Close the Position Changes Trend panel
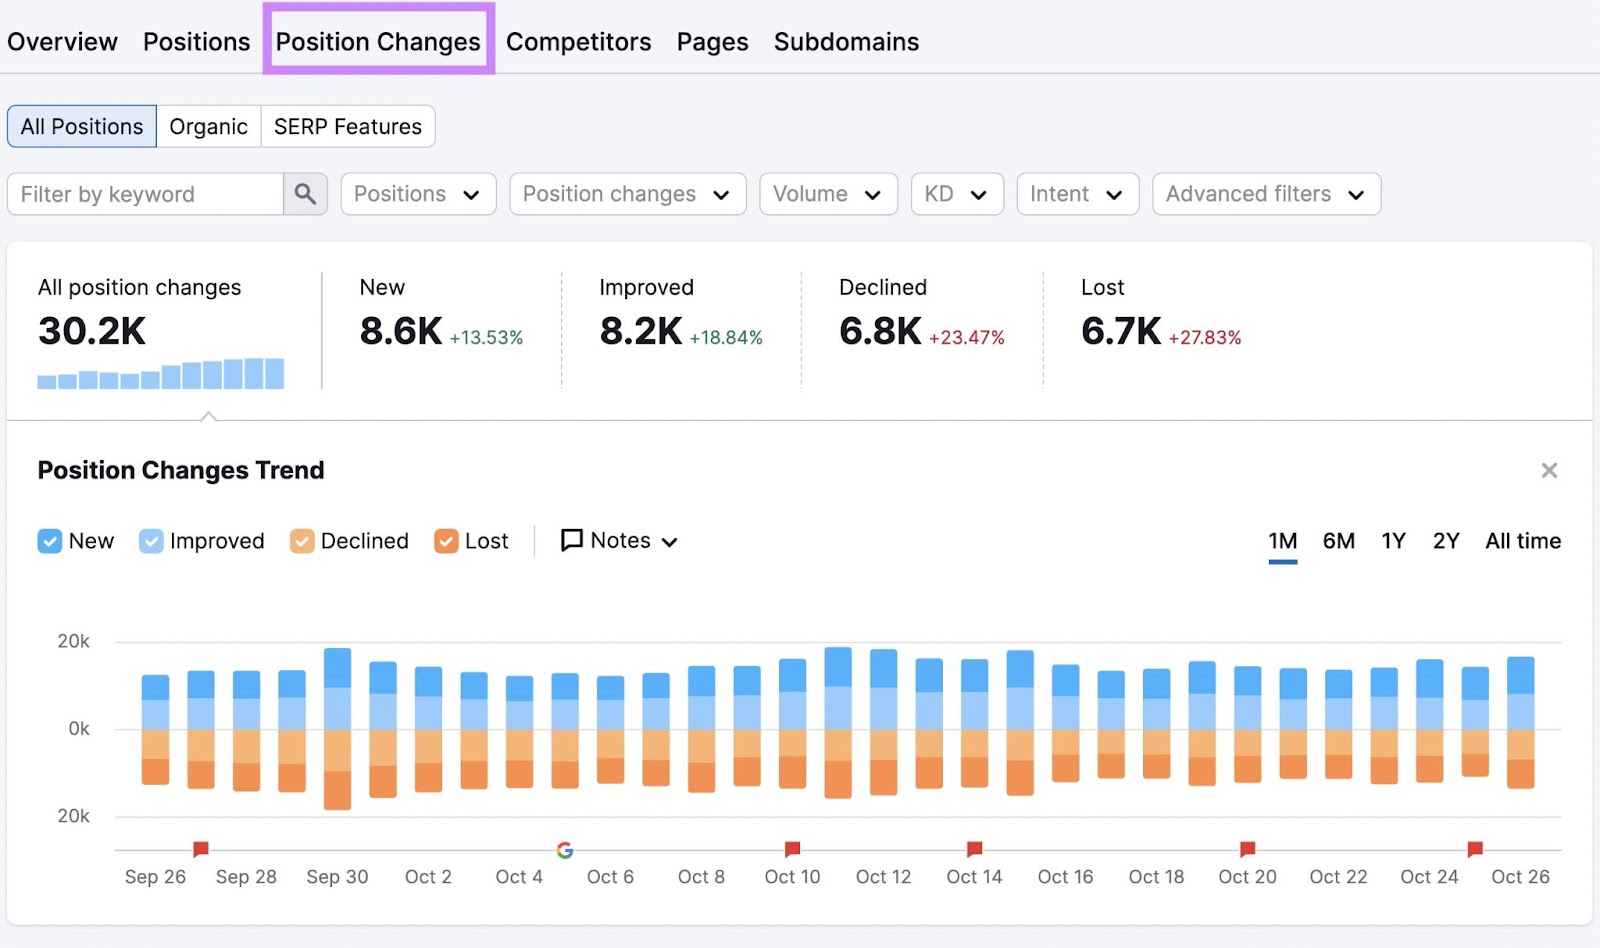The height and width of the screenshot is (948, 1600). 1548,469
